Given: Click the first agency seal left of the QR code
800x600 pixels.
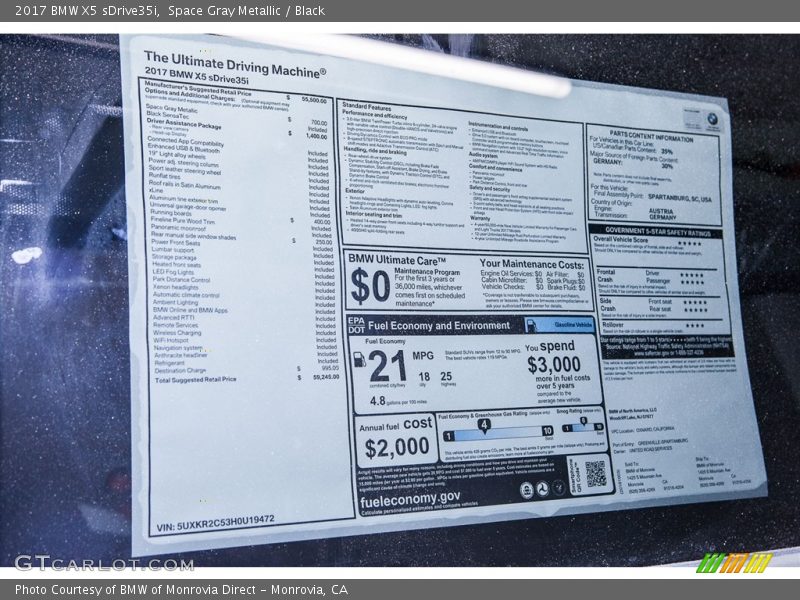Looking at the screenshot, I should (x=527, y=490).
